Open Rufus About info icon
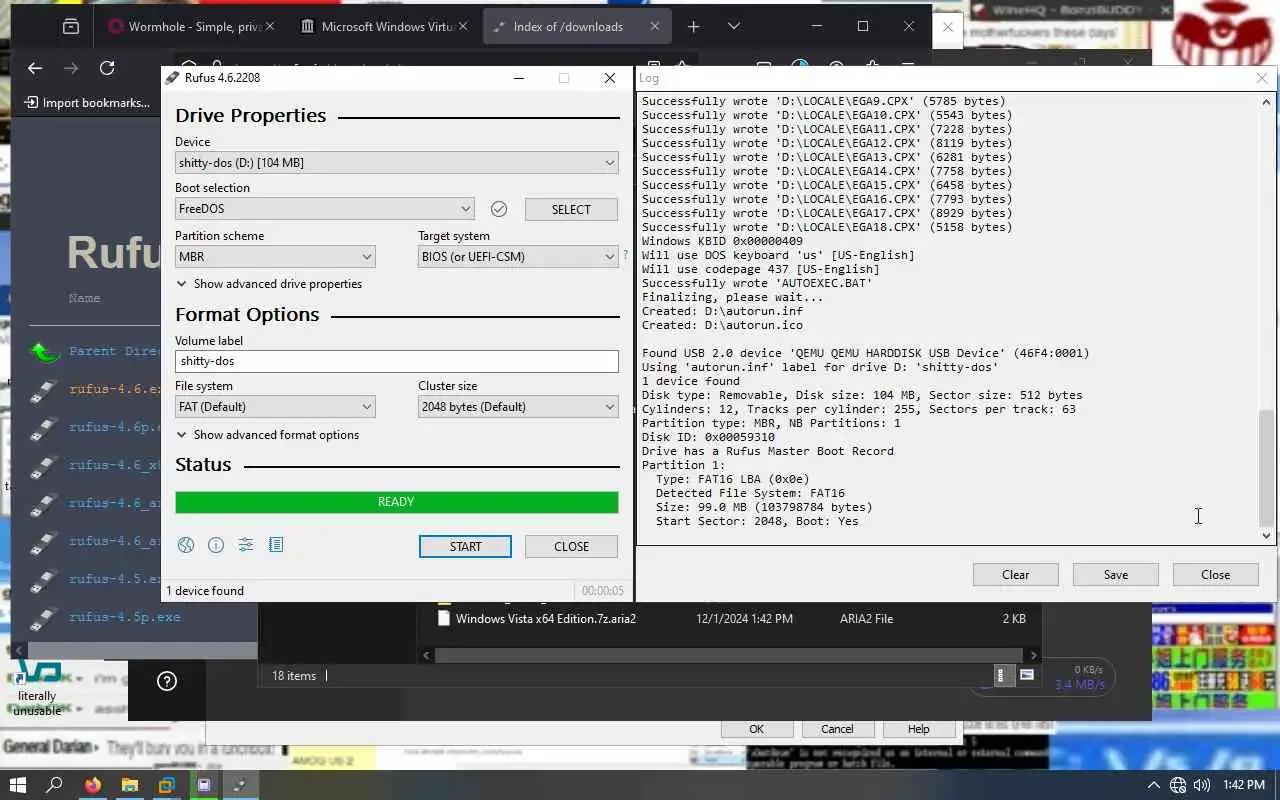 tap(216, 545)
